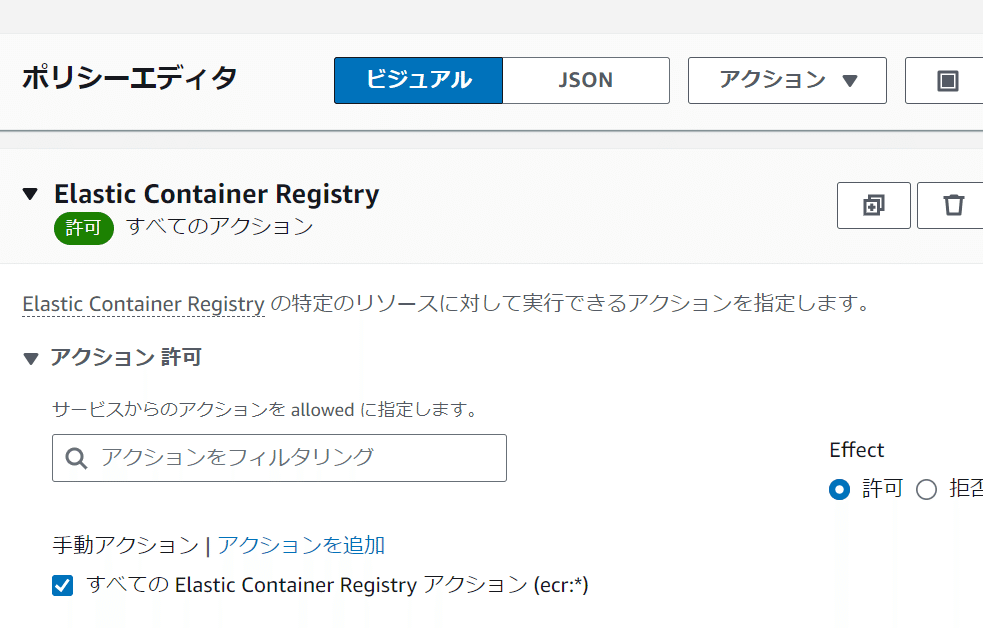983x628 pixels.
Task: Click the Elastic Container Registry section title
Action: point(216,194)
